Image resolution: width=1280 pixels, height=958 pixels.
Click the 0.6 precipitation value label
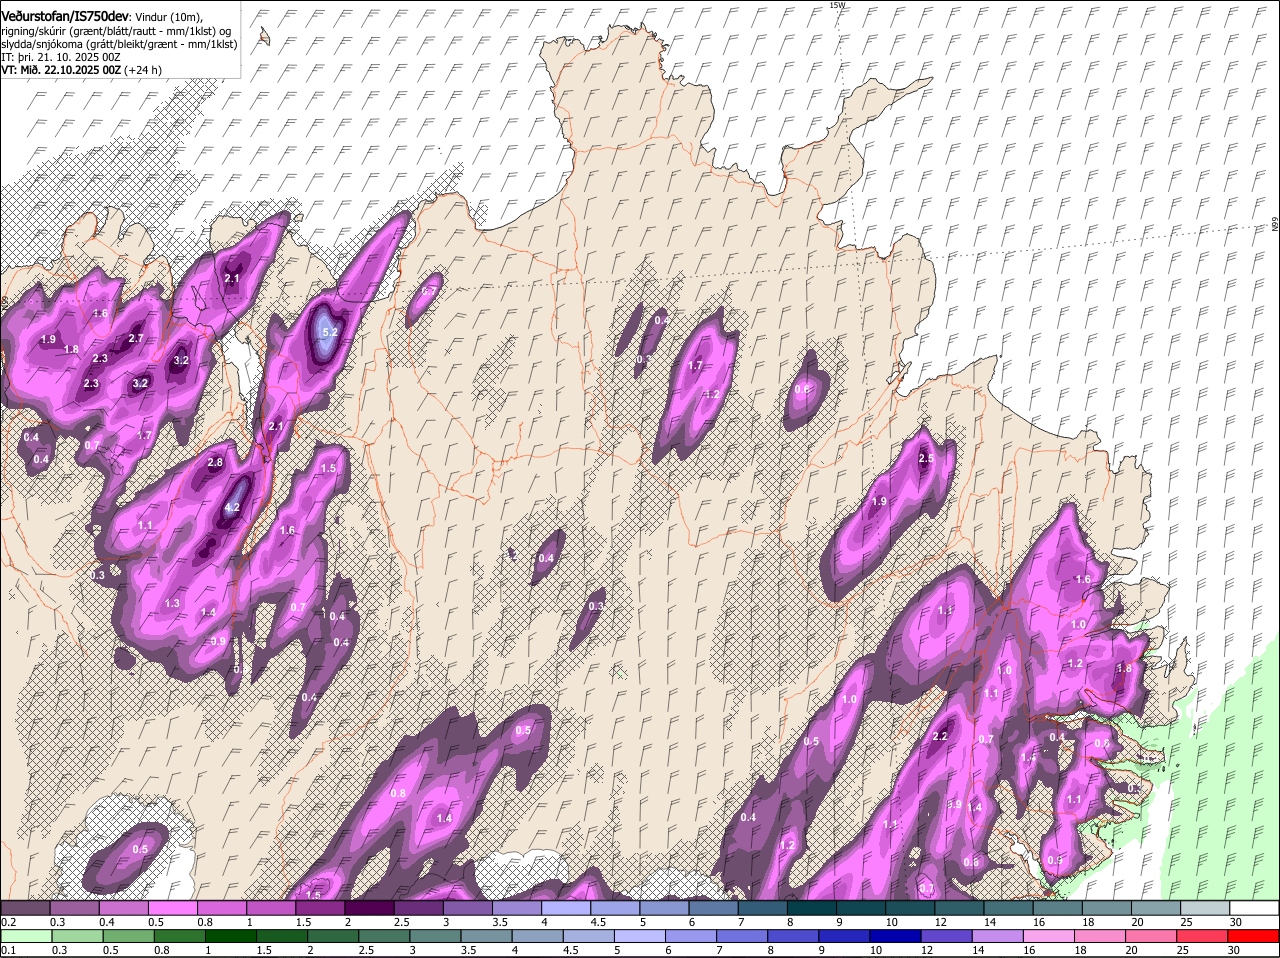(x=802, y=390)
